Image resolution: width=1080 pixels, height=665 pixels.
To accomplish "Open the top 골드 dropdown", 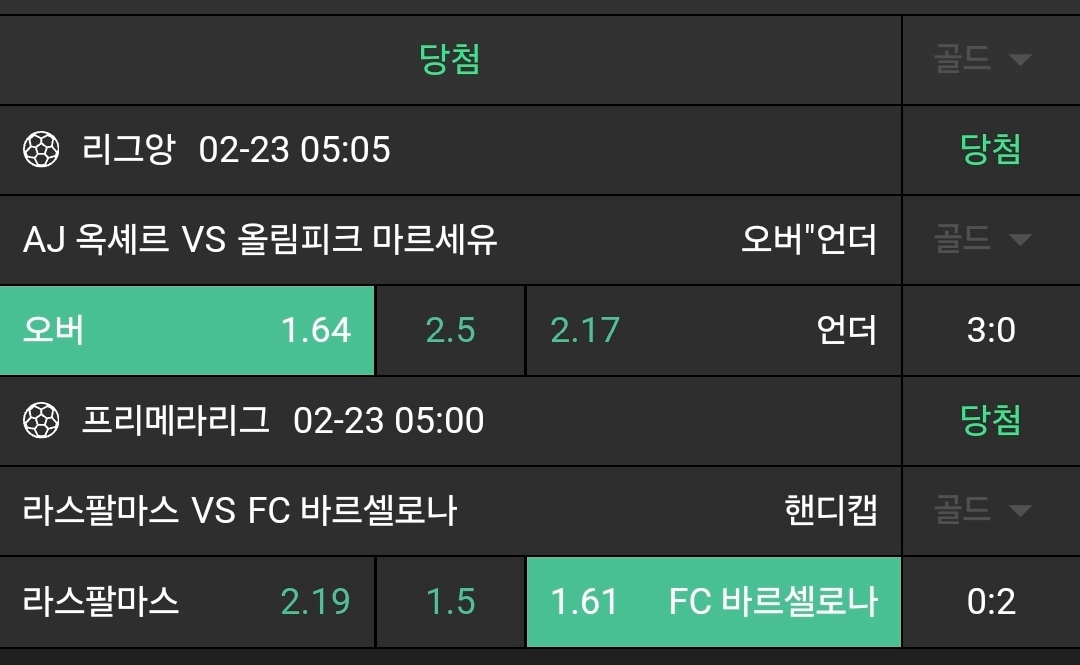I will (990, 59).
